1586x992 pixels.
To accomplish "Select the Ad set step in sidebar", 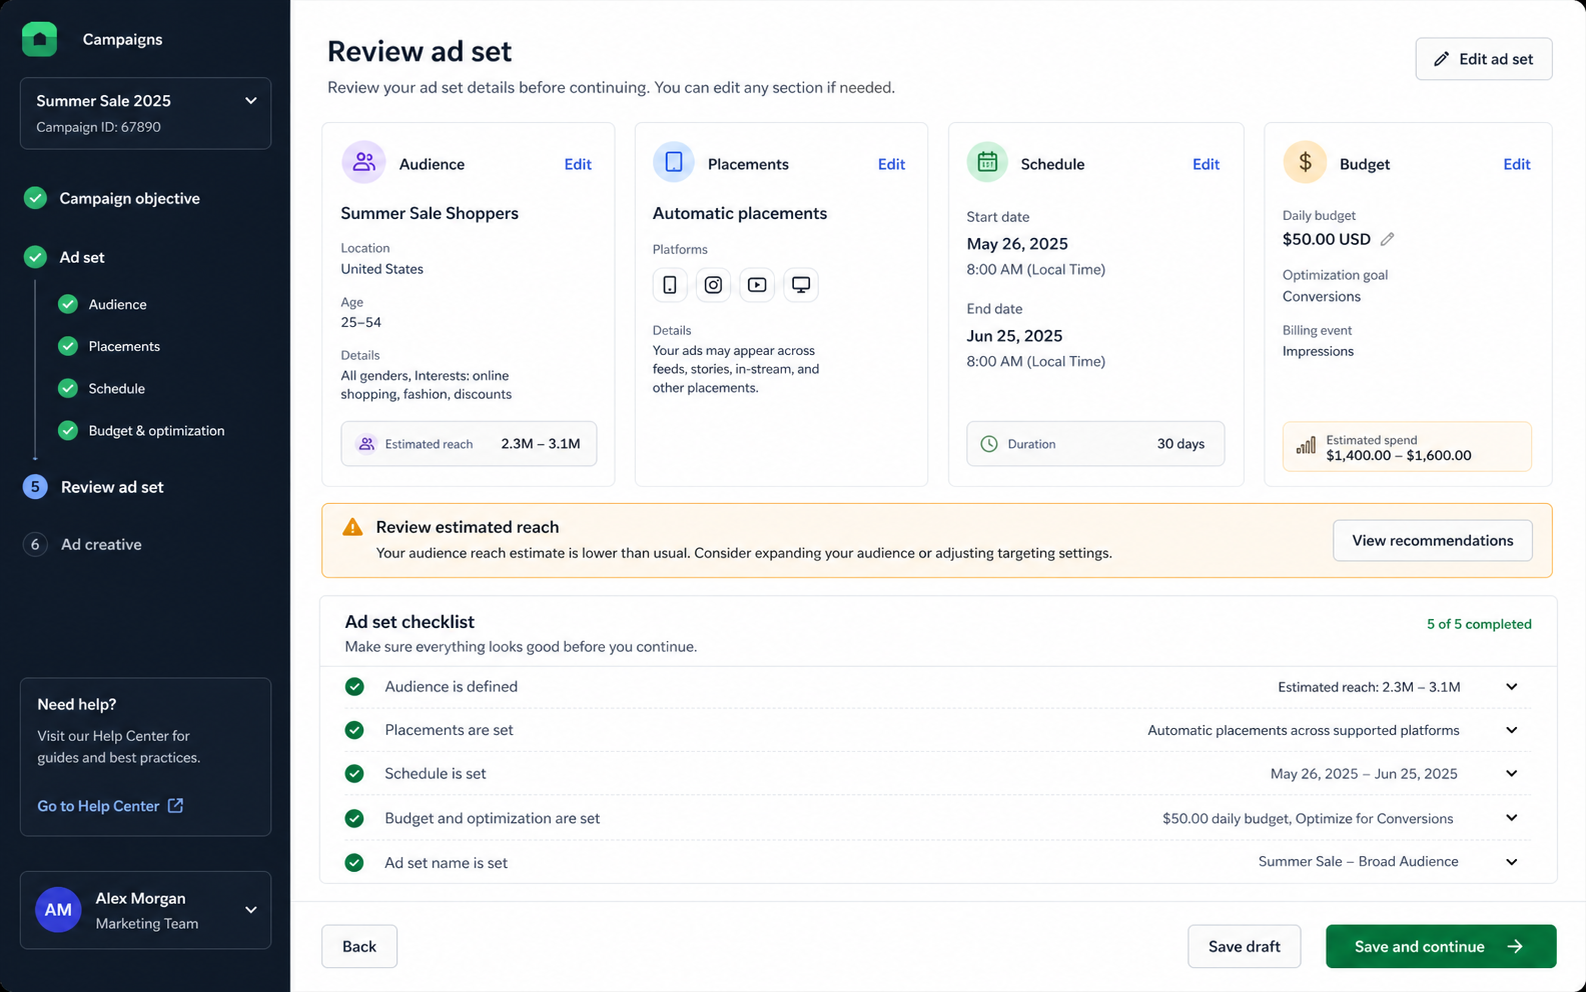I will tap(82, 257).
